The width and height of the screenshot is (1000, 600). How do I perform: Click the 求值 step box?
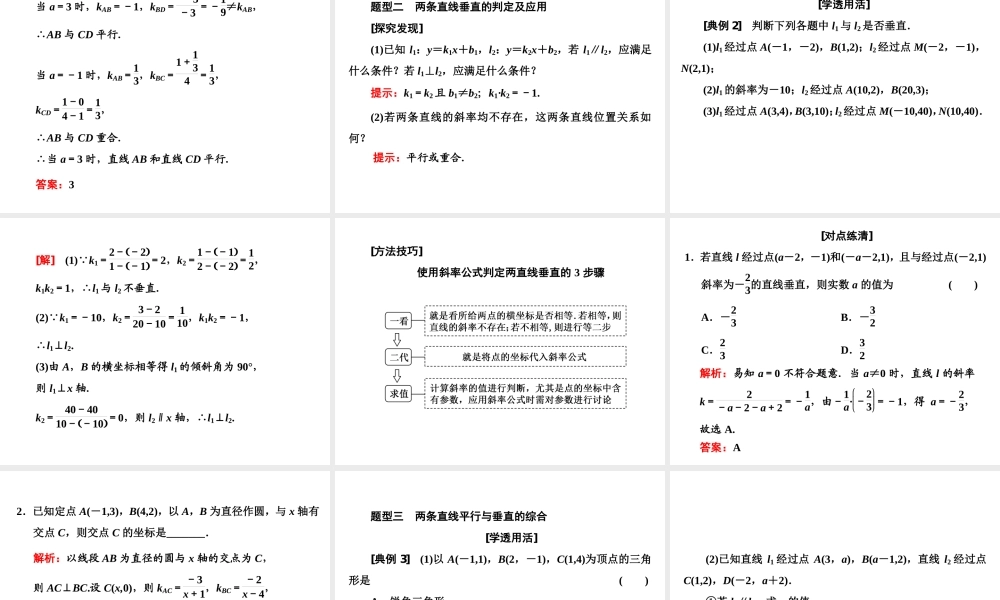[x=398, y=395]
